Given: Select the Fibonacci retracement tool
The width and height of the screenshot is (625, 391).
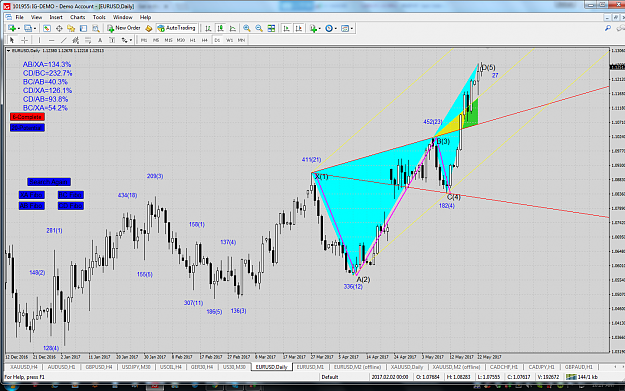Looking at the screenshot, I should point(88,40).
